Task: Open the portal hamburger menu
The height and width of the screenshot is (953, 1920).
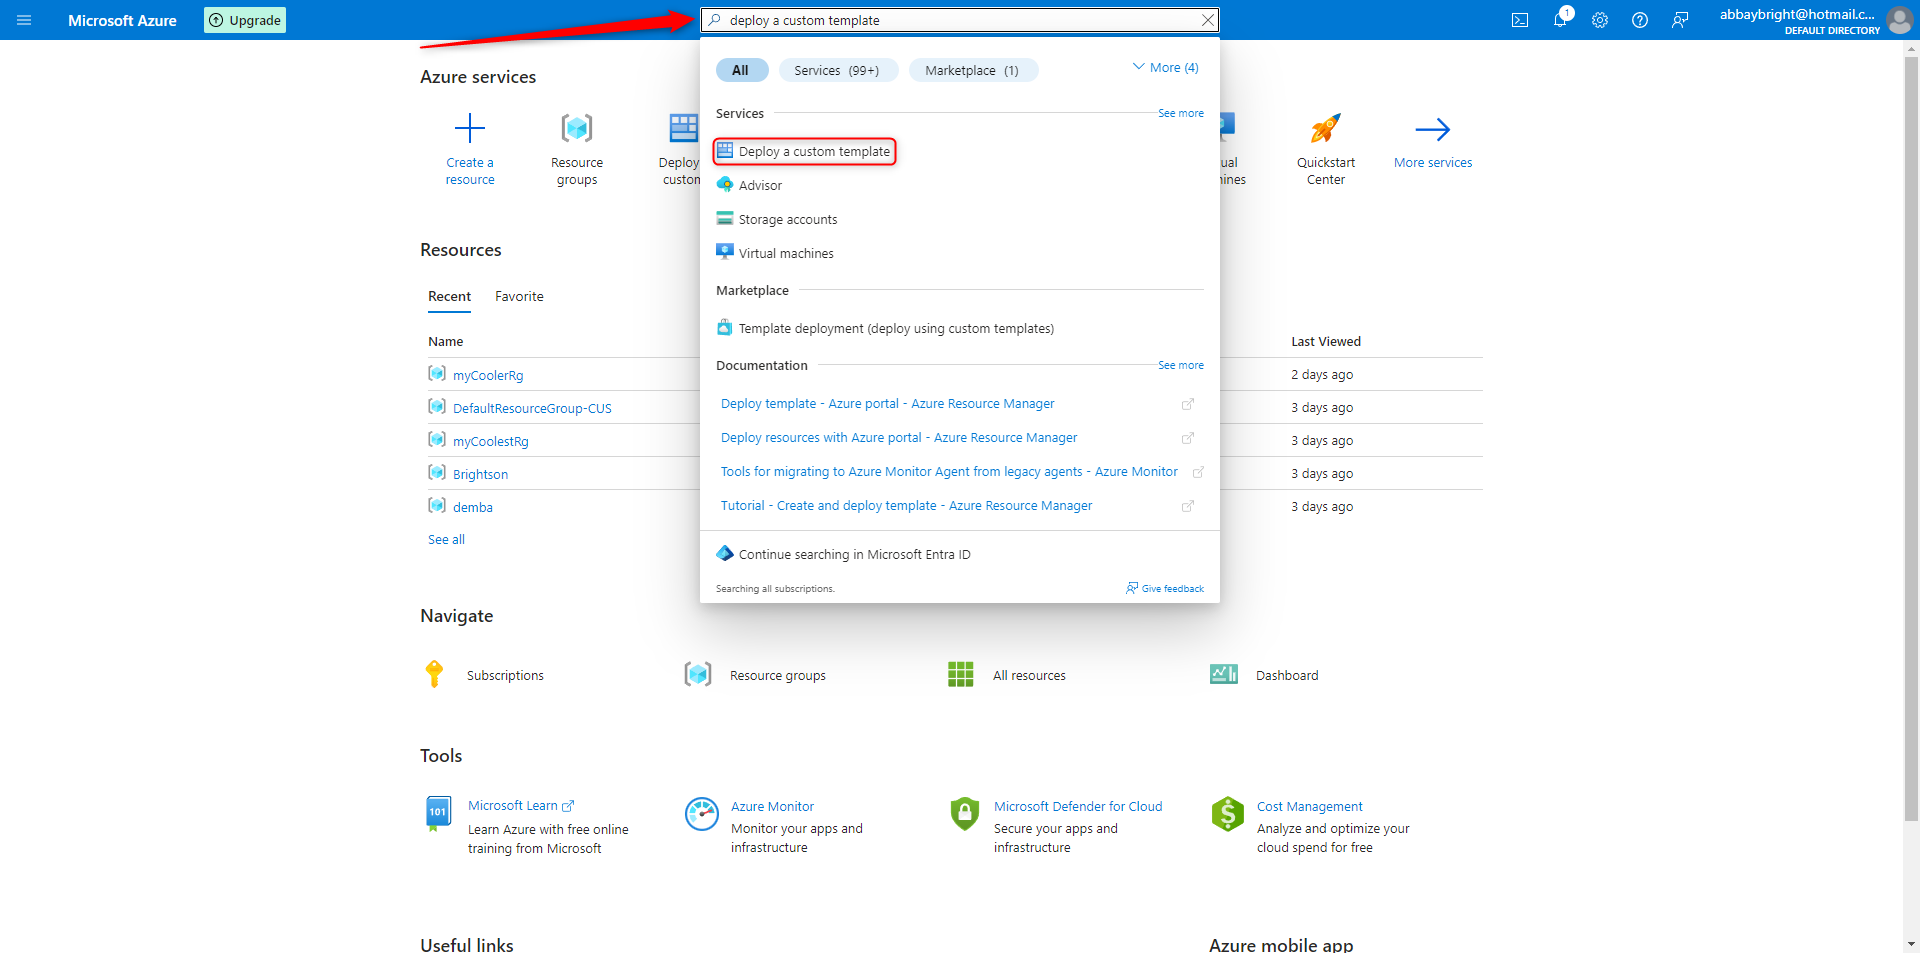Action: click(24, 20)
